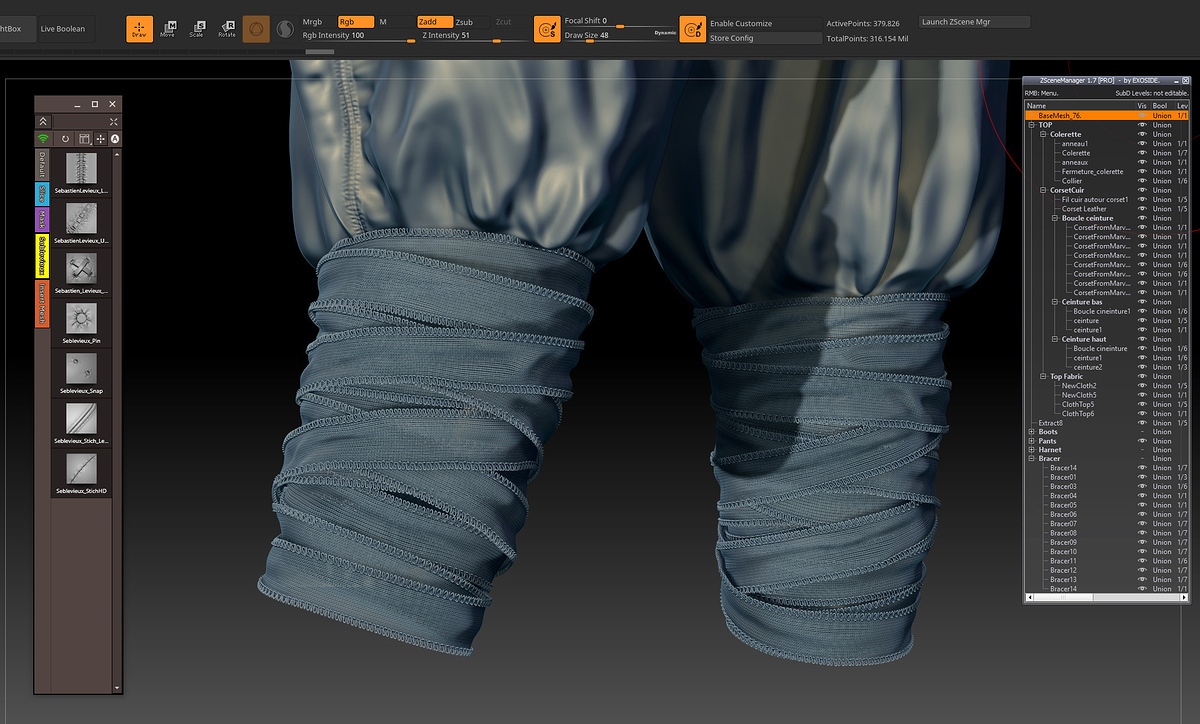This screenshot has height=724, width=1200.
Task: Select the Seblevieux_StichHD brush thumbnail
Action: 81,469
